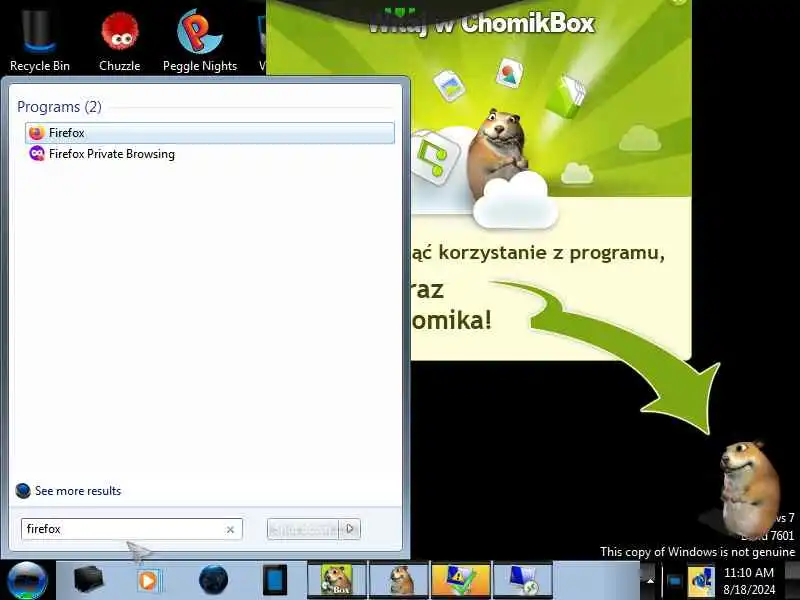Click the blue monitor icon in the system tray

[674, 581]
